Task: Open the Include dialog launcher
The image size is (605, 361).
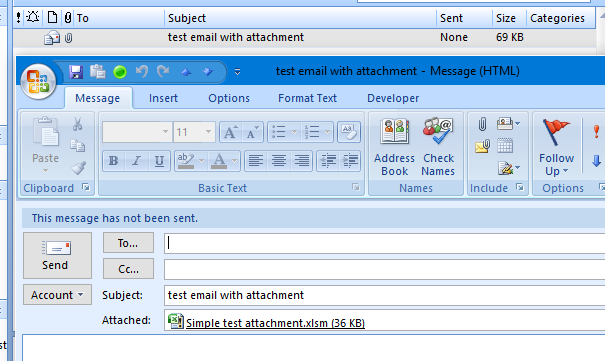Action: (520, 187)
